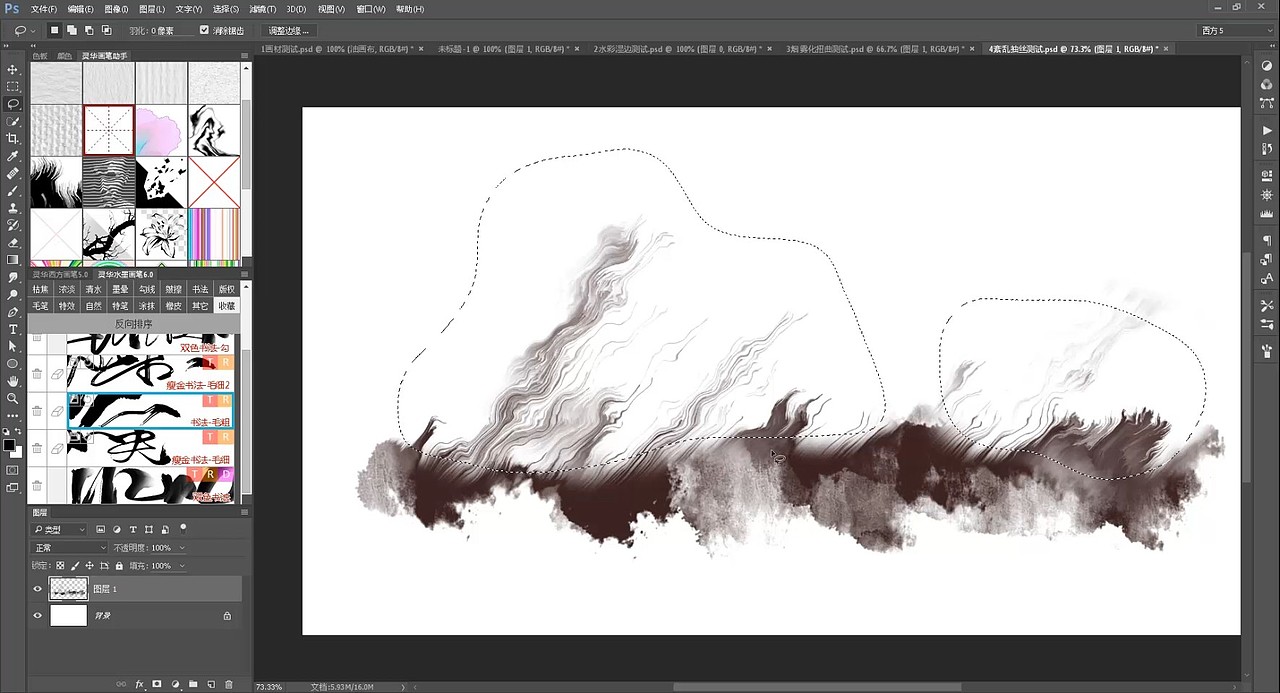
Task: Click the Lock position cross-arrows icon
Action: point(89,566)
